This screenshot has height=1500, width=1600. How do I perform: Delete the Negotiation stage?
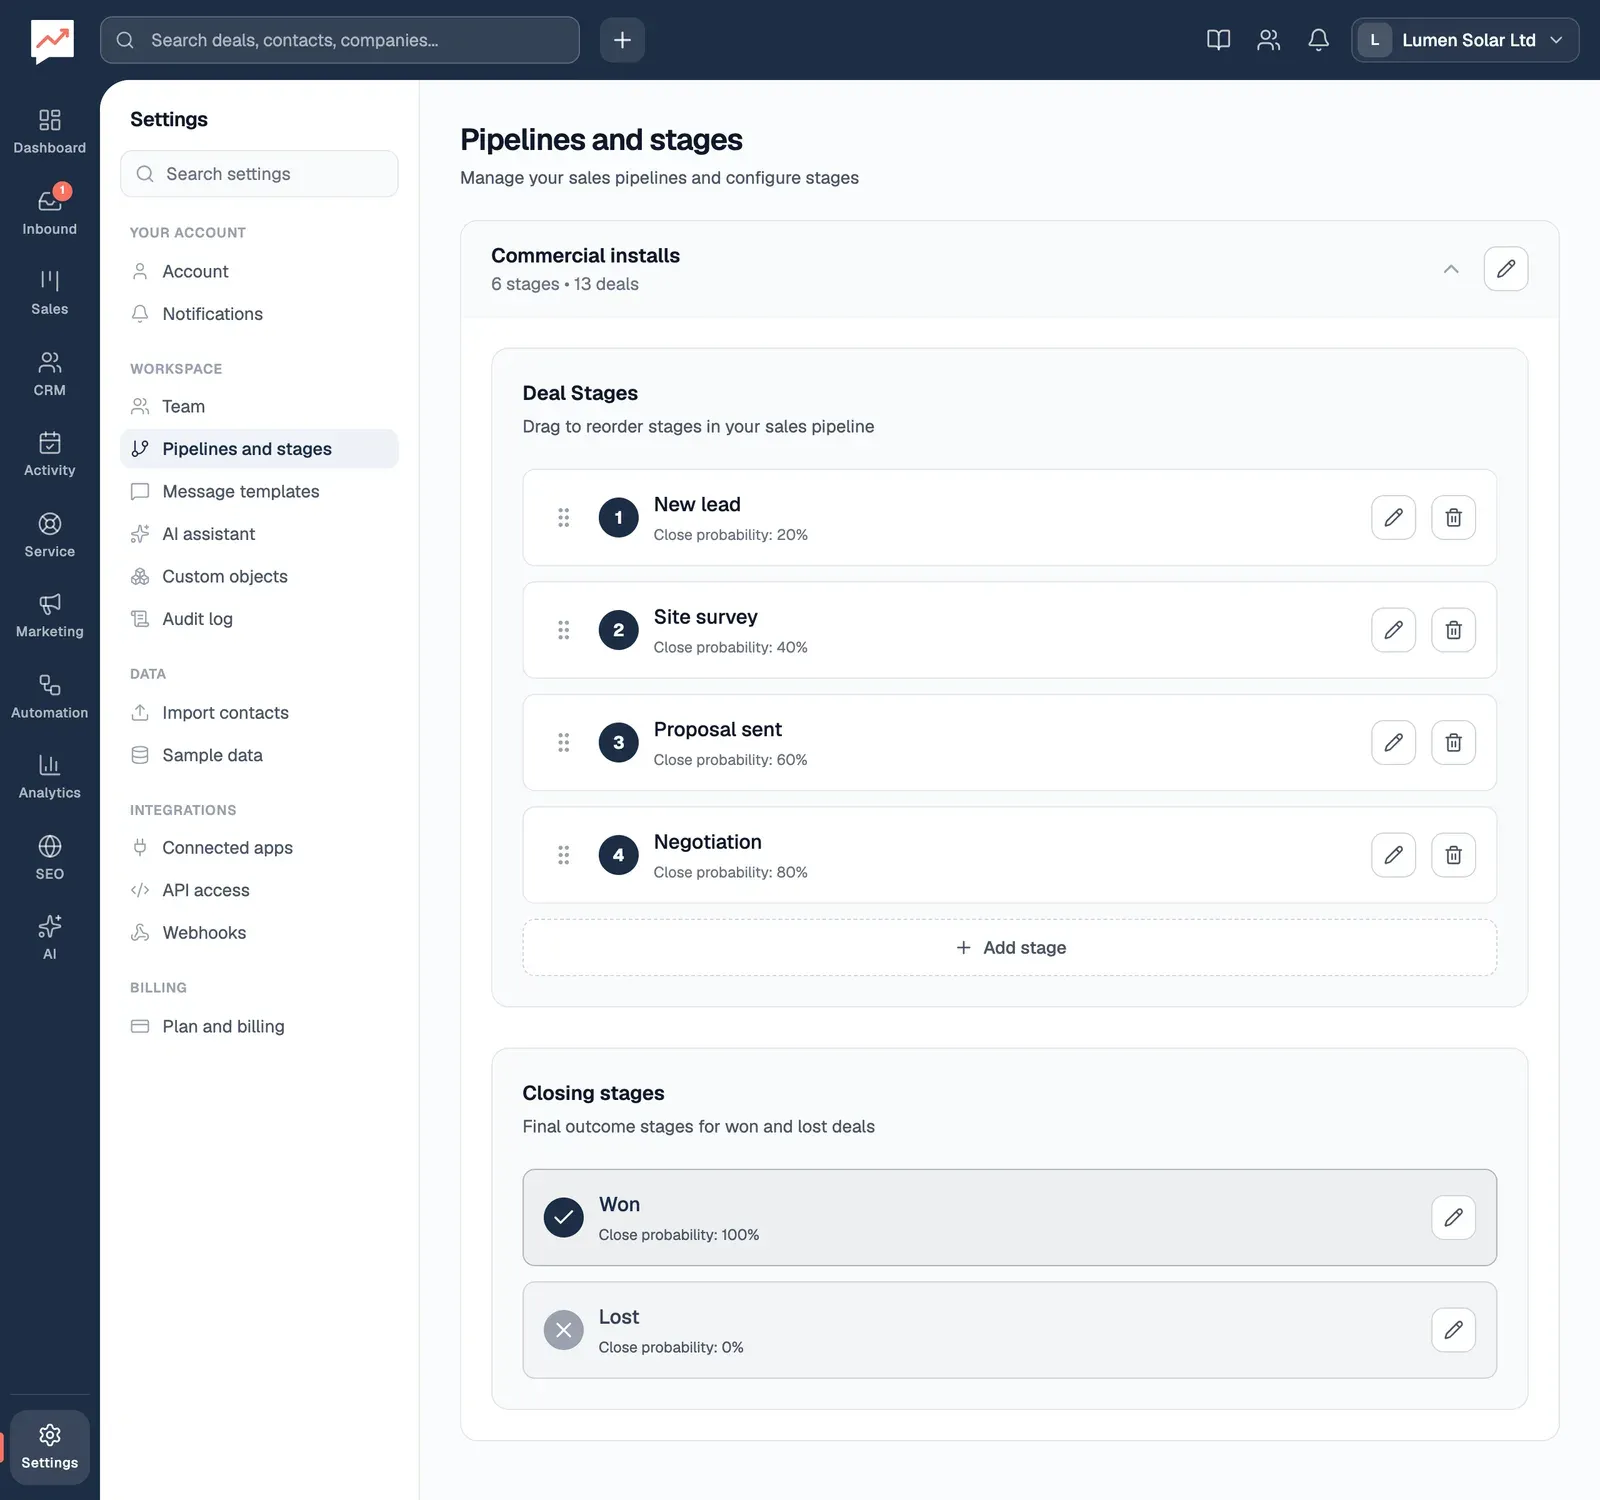click(1453, 855)
